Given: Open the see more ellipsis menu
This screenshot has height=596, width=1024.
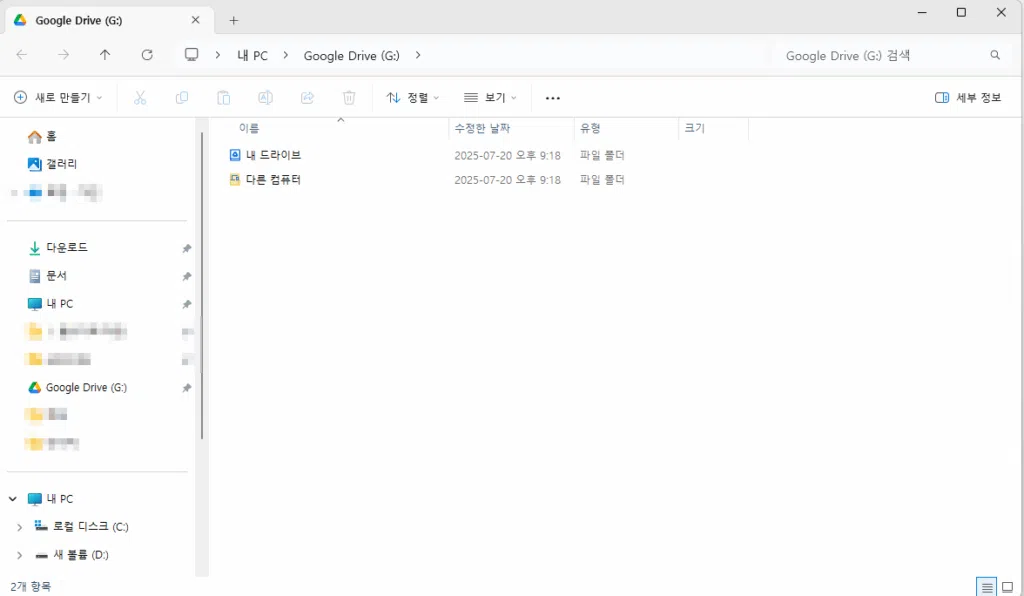Looking at the screenshot, I should tap(553, 98).
